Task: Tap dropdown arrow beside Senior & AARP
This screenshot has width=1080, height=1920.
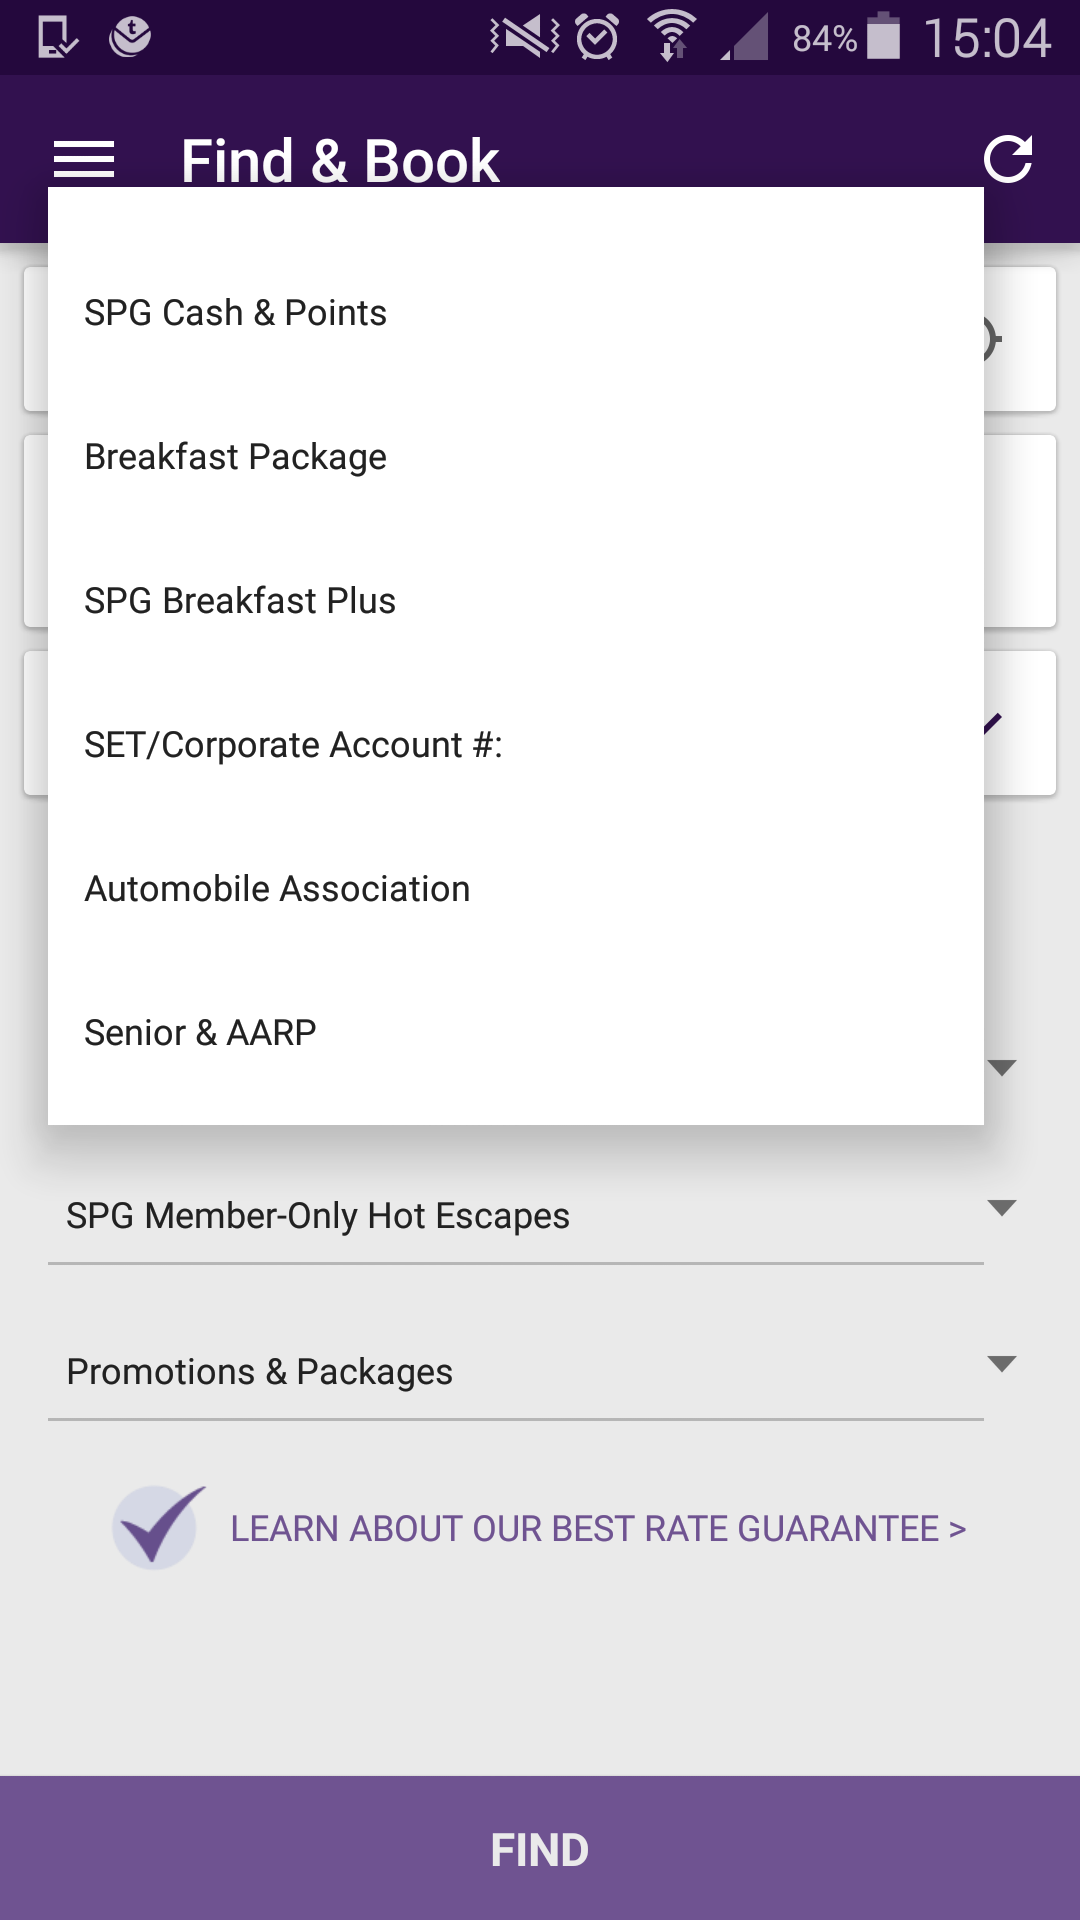Action: pyautogui.click(x=1001, y=1067)
